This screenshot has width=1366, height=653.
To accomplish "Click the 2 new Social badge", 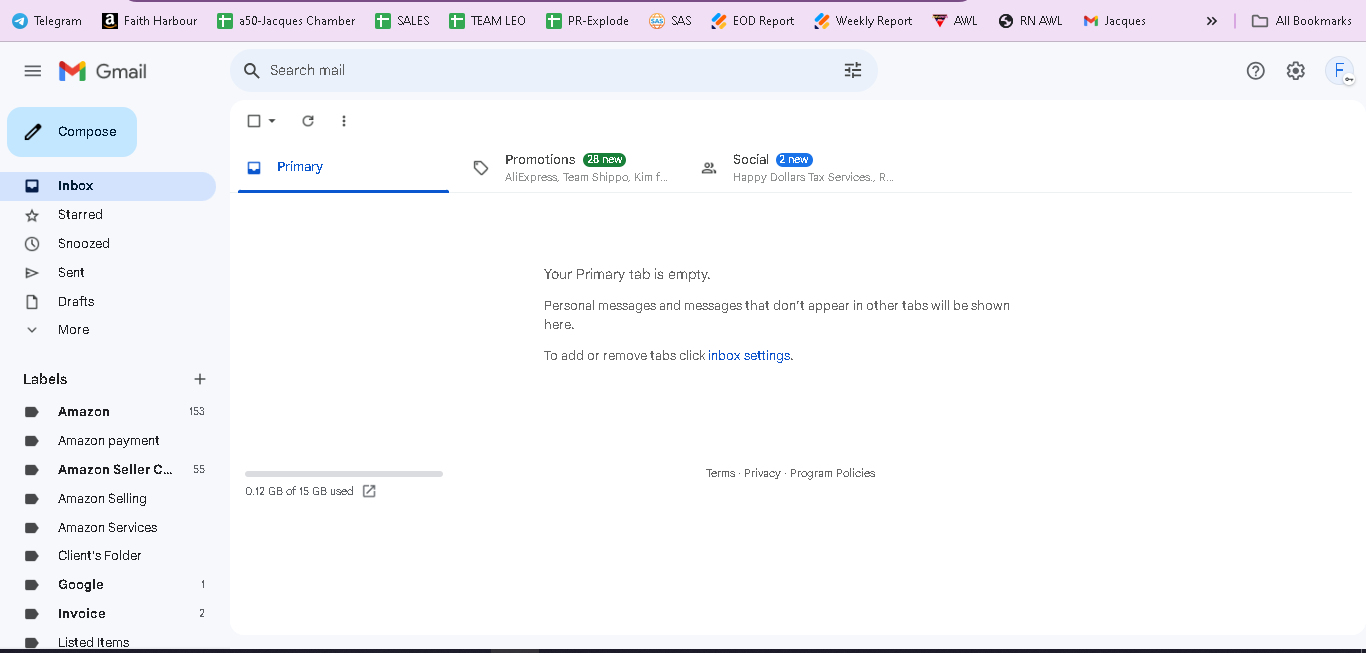I will point(794,160).
